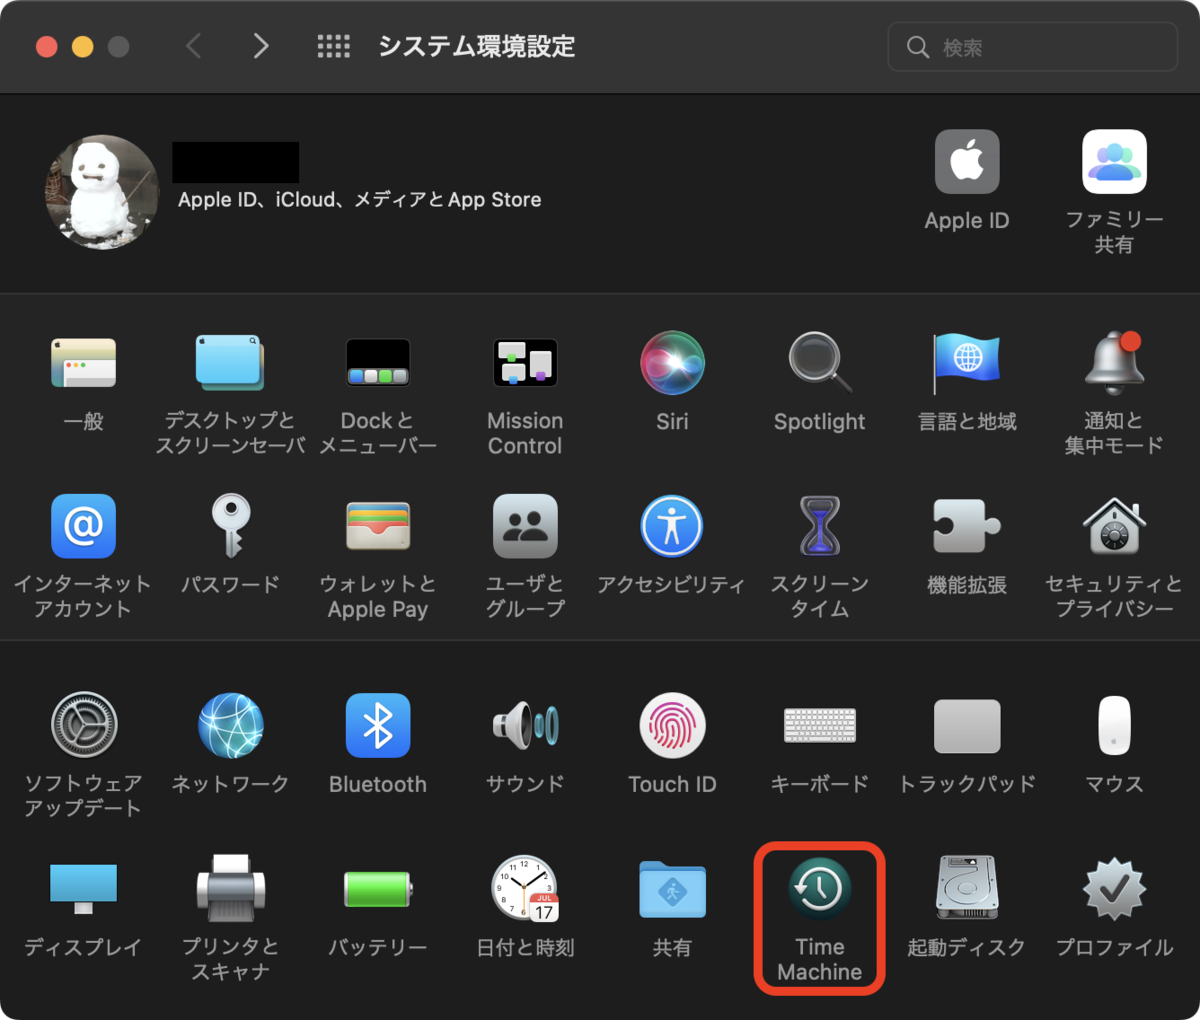The width and height of the screenshot is (1200, 1020).
Task: Open マウス preferences
Action: (x=1114, y=725)
